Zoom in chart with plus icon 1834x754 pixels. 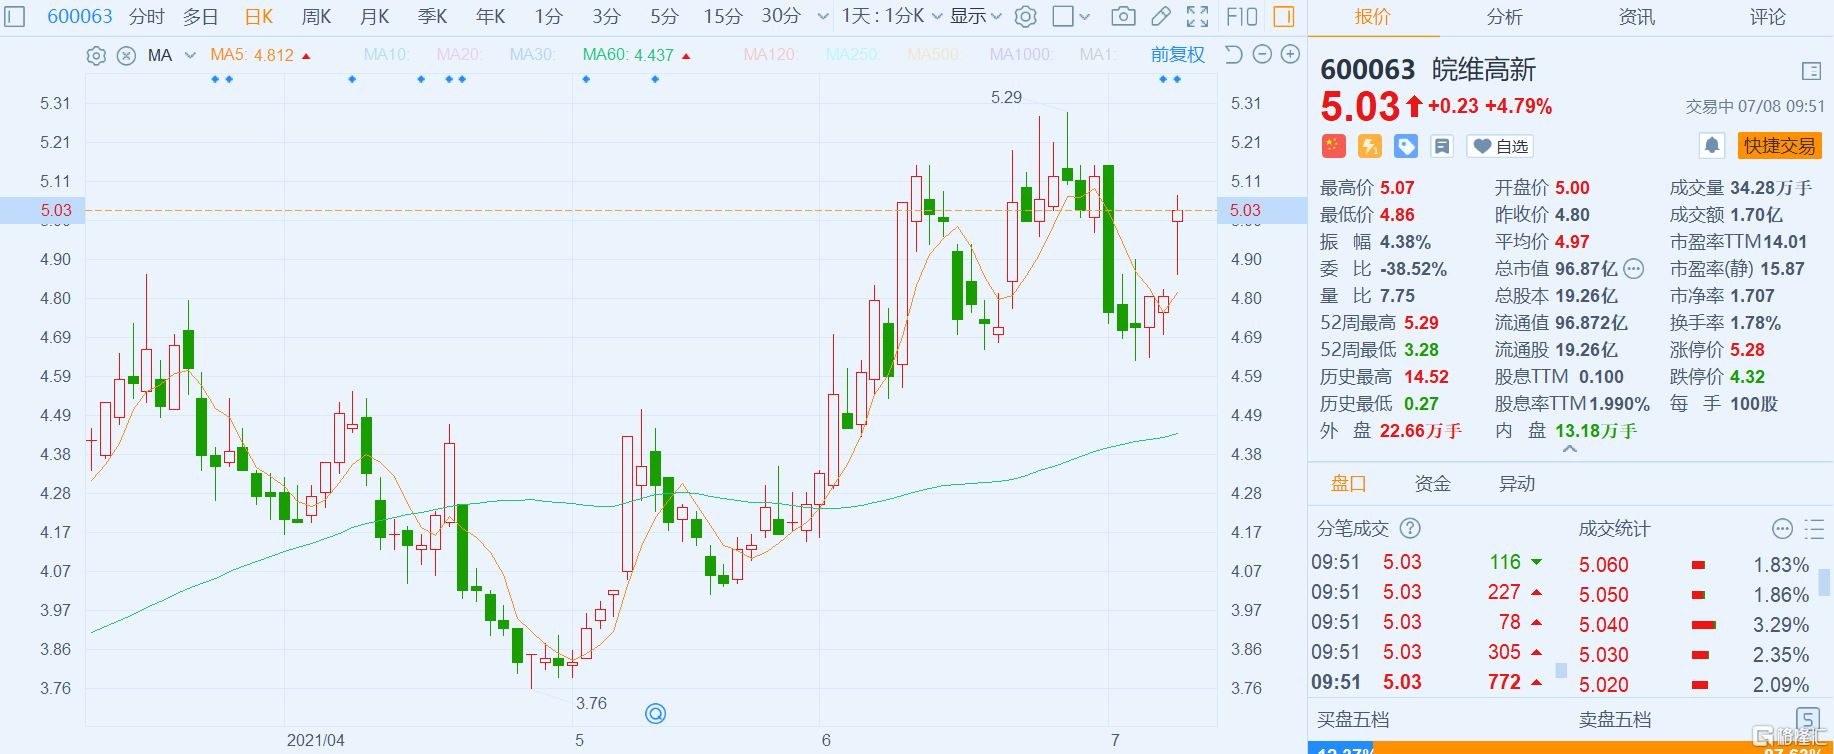1291,54
